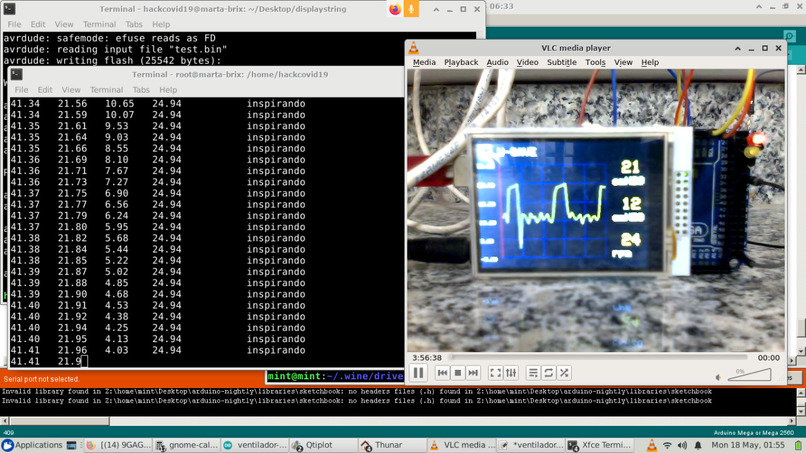
Task: Open VLC extended settings equalizer icon
Action: tap(511, 373)
